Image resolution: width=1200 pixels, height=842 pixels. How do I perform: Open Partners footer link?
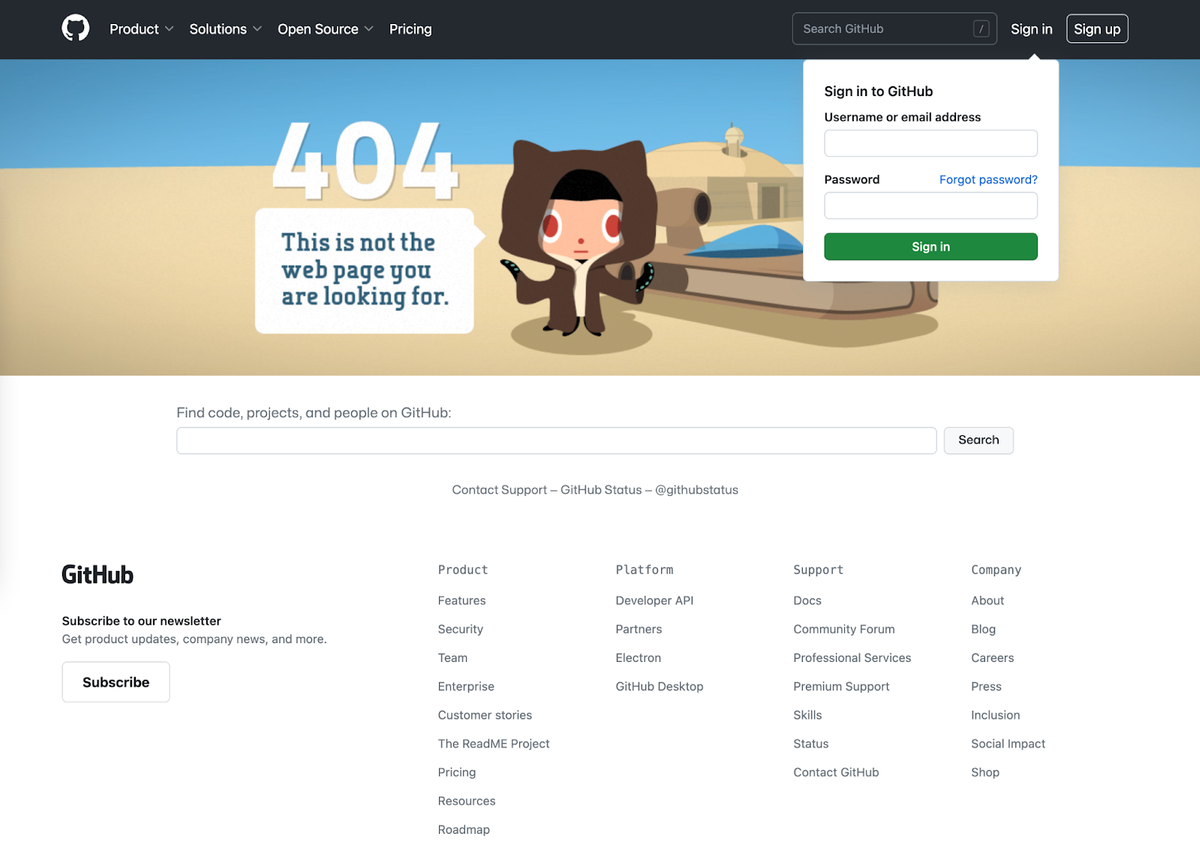pyautogui.click(x=639, y=629)
